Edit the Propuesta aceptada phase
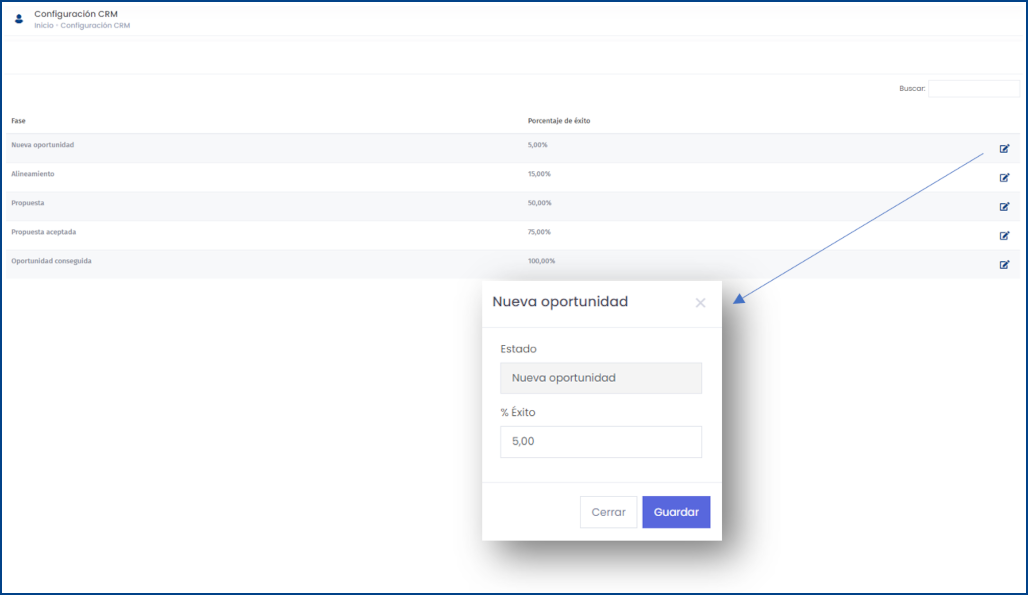Screen dimensions: 1028x595 (x=1004, y=235)
